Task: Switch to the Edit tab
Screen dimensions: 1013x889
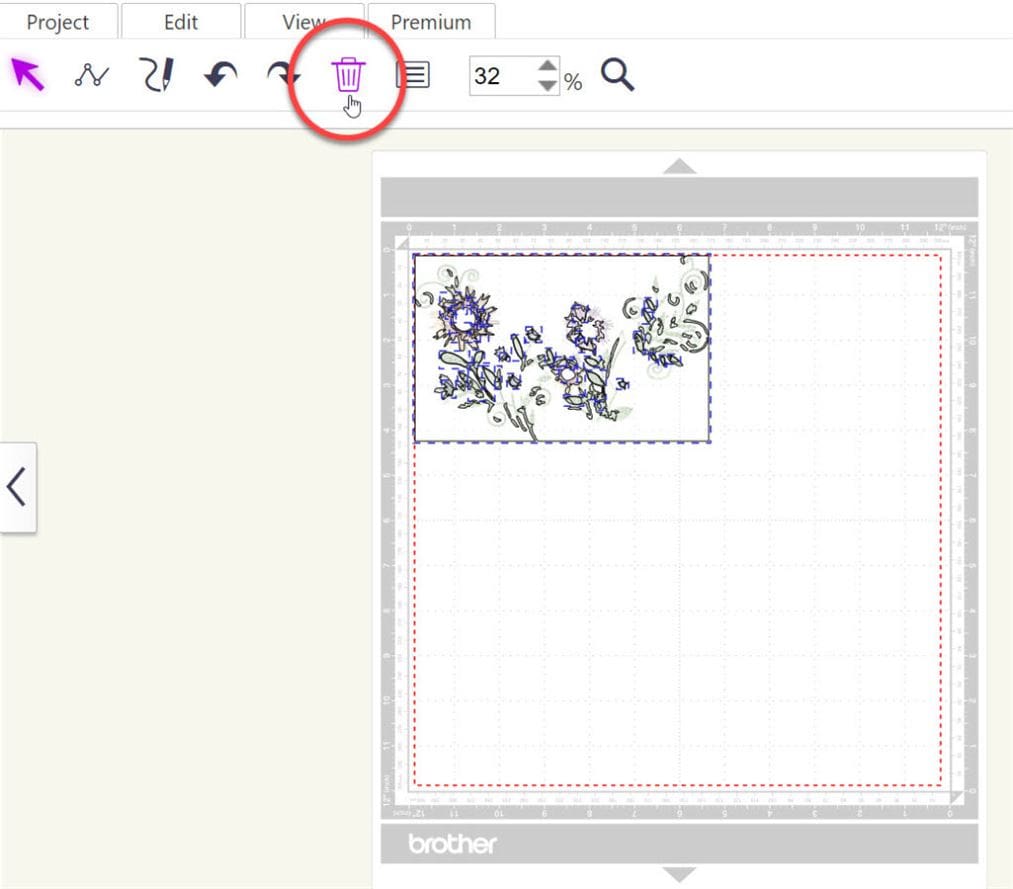Action: coord(180,21)
